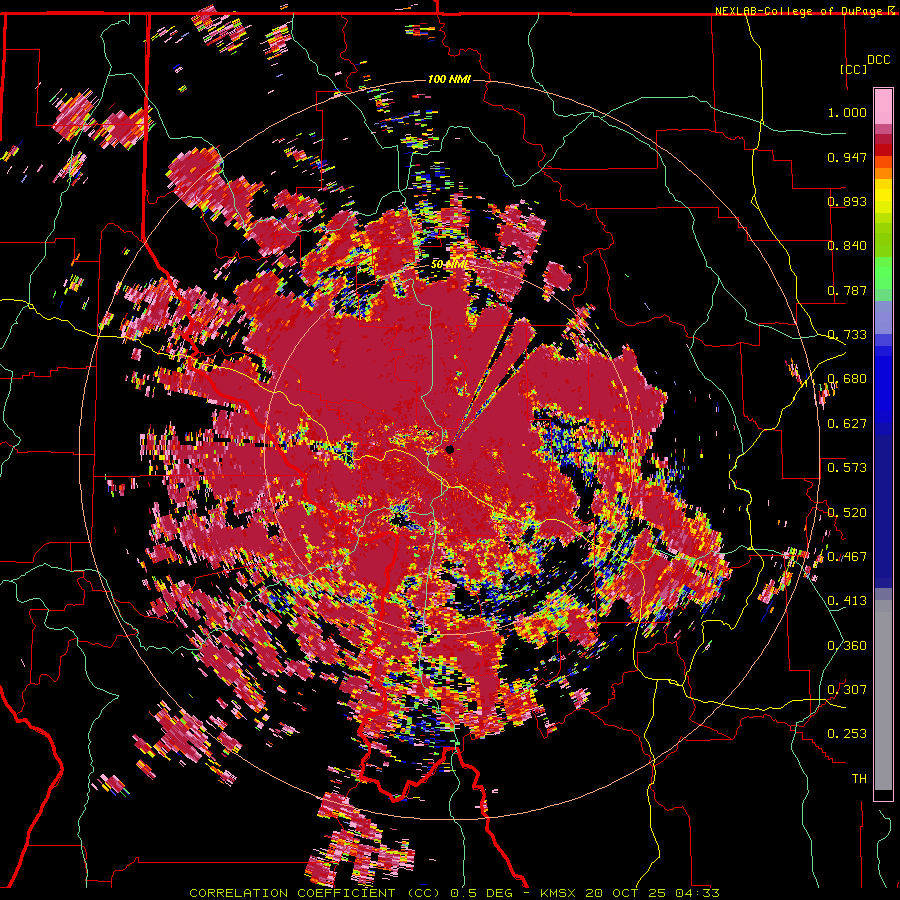Screen dimensions: 900x900
Task: Click the [CC] legend heading
Action: pos(853,69)
